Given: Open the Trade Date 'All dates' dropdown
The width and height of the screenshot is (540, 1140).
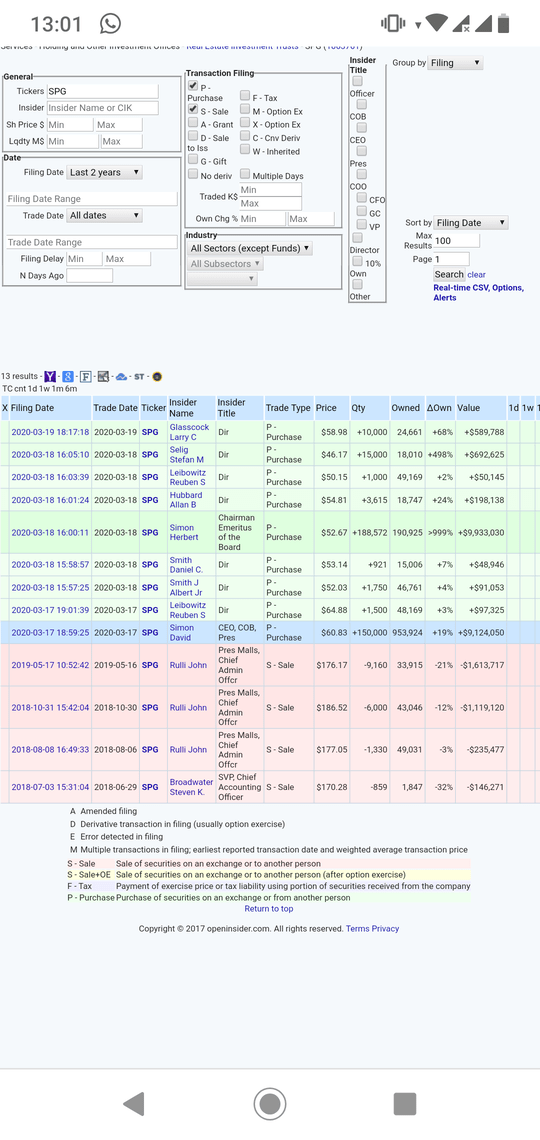Looking at the screenshot, I should click(x=105, y=215).
